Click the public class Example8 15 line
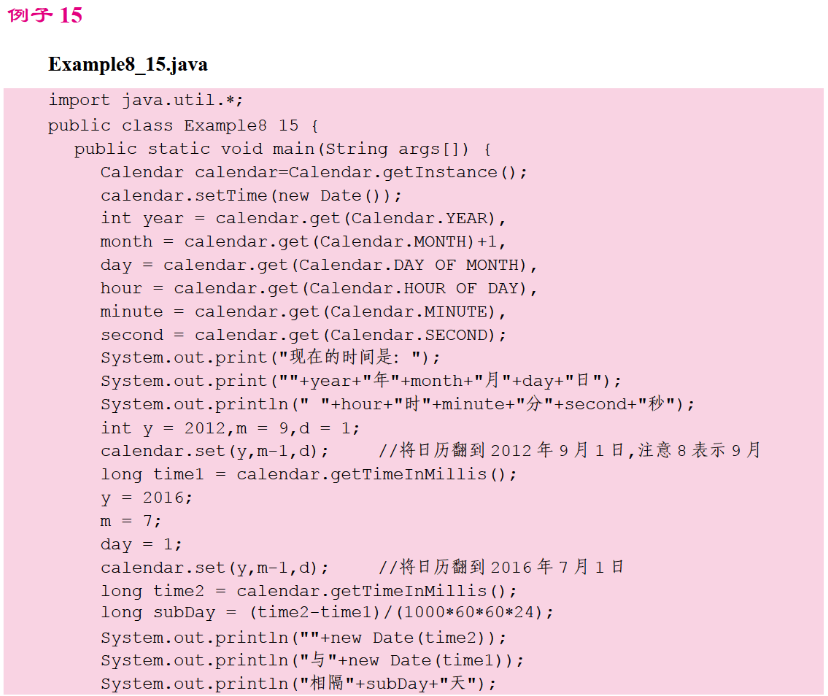Screen dimensions: 828x696 click(x=182, y=125)
